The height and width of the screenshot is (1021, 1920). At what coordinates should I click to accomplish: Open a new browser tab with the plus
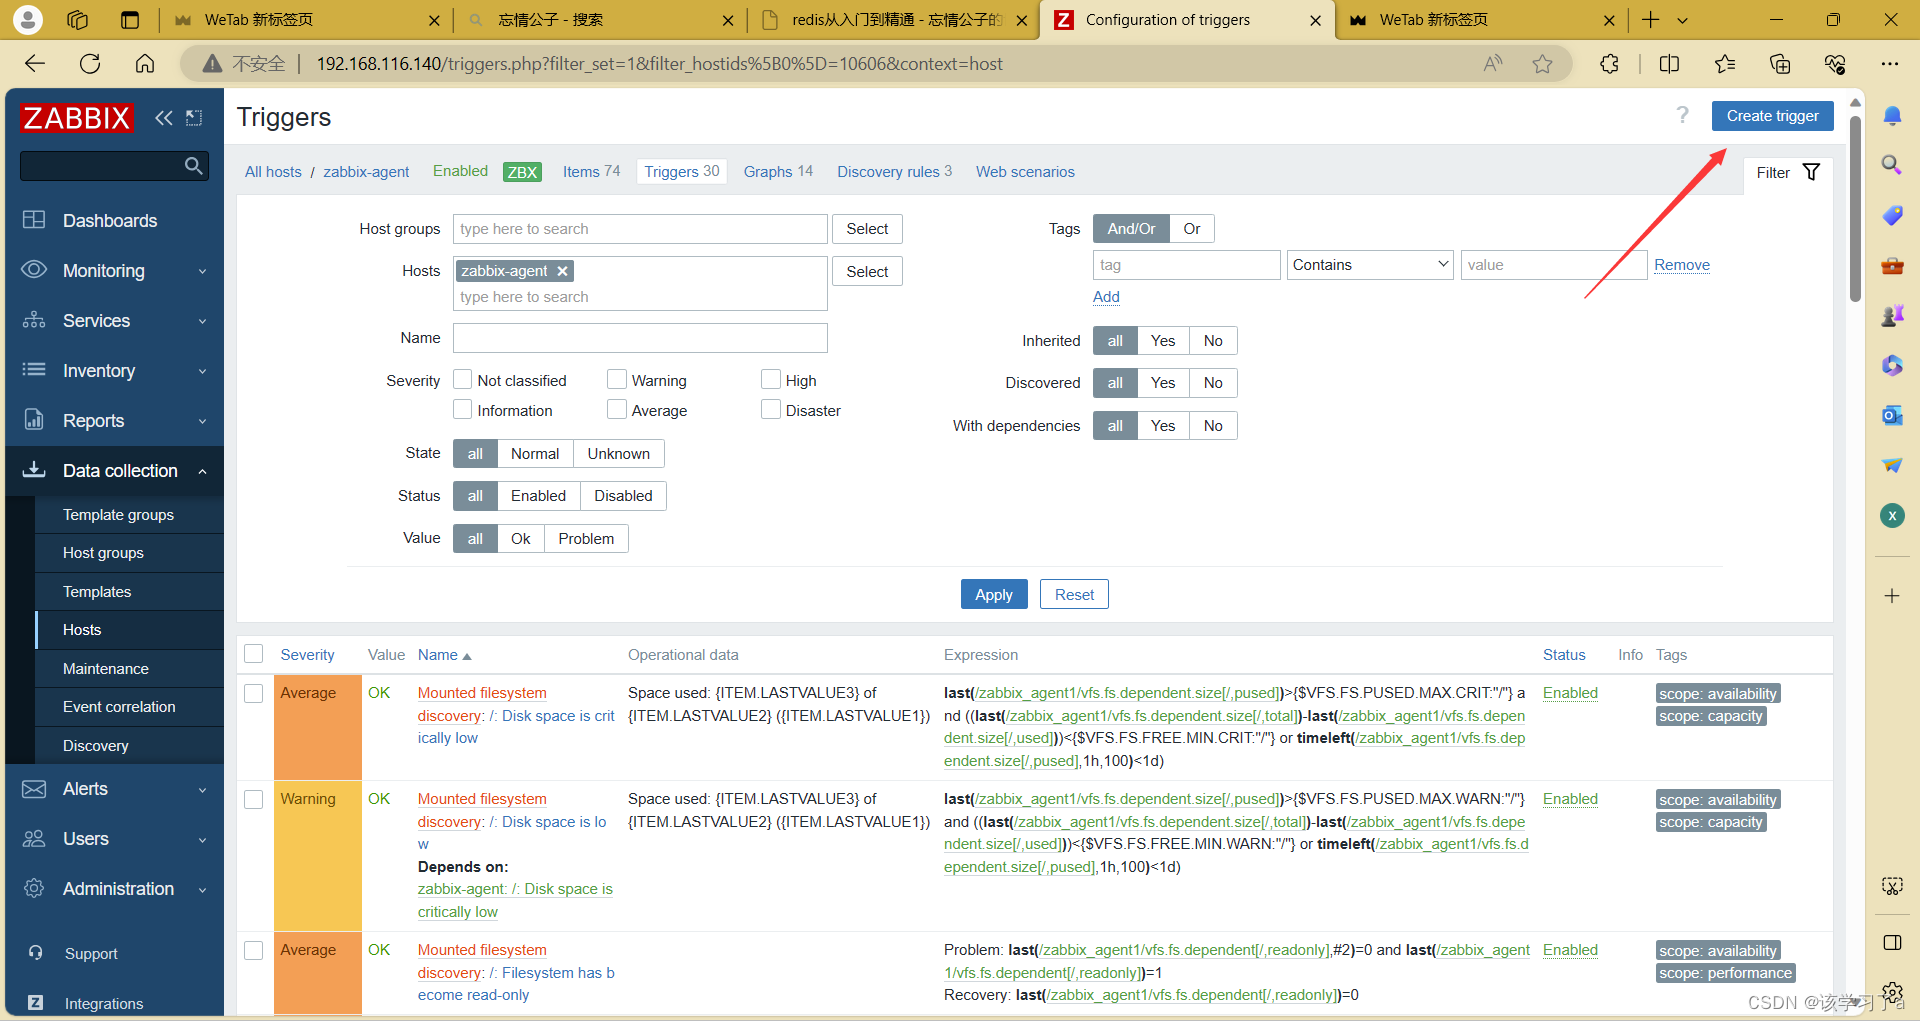tap(1651, 20)
